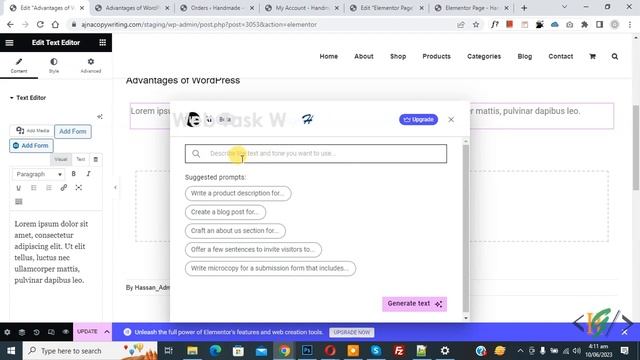The image size is (640, 360).
Task: Switch to the Style tab
Action: click(x=54, y=65)
